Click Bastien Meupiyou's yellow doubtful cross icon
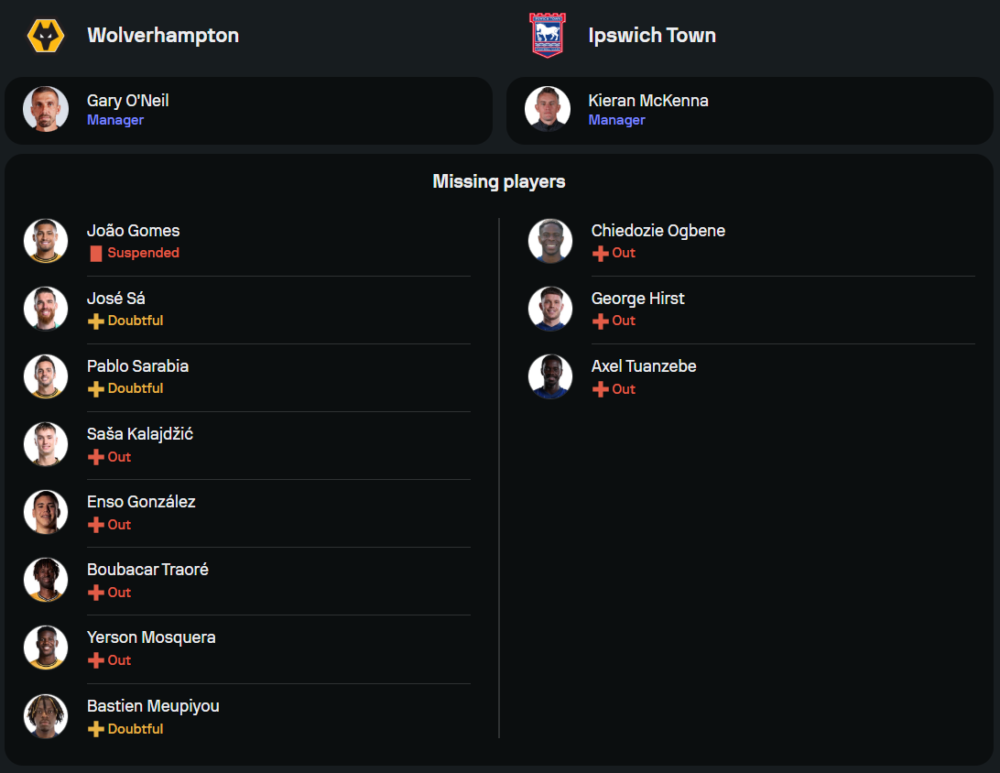This screenshot has width=1000, height=773. coord(96,729)
